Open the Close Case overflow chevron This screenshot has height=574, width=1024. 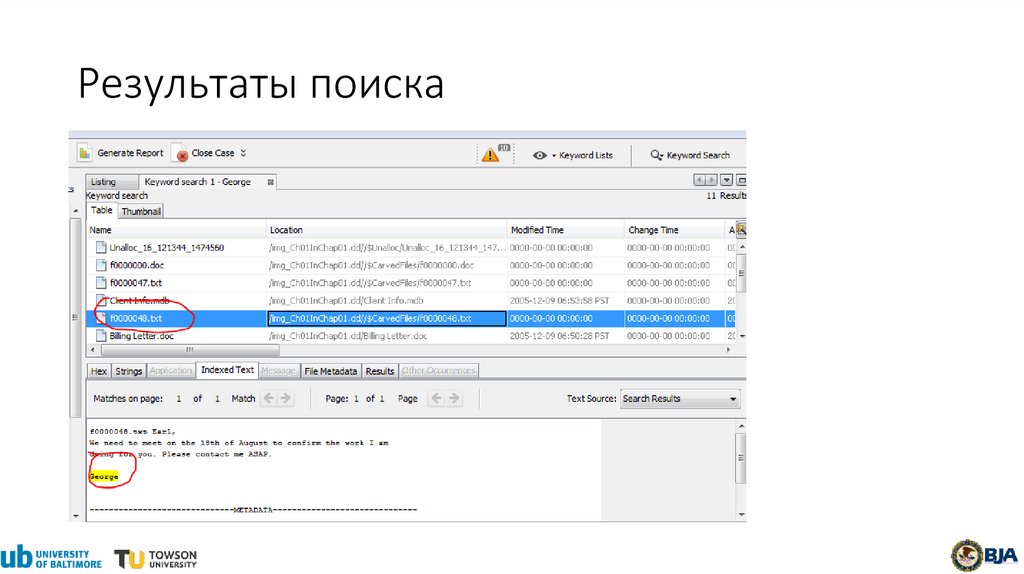click(x=244, y=153)
